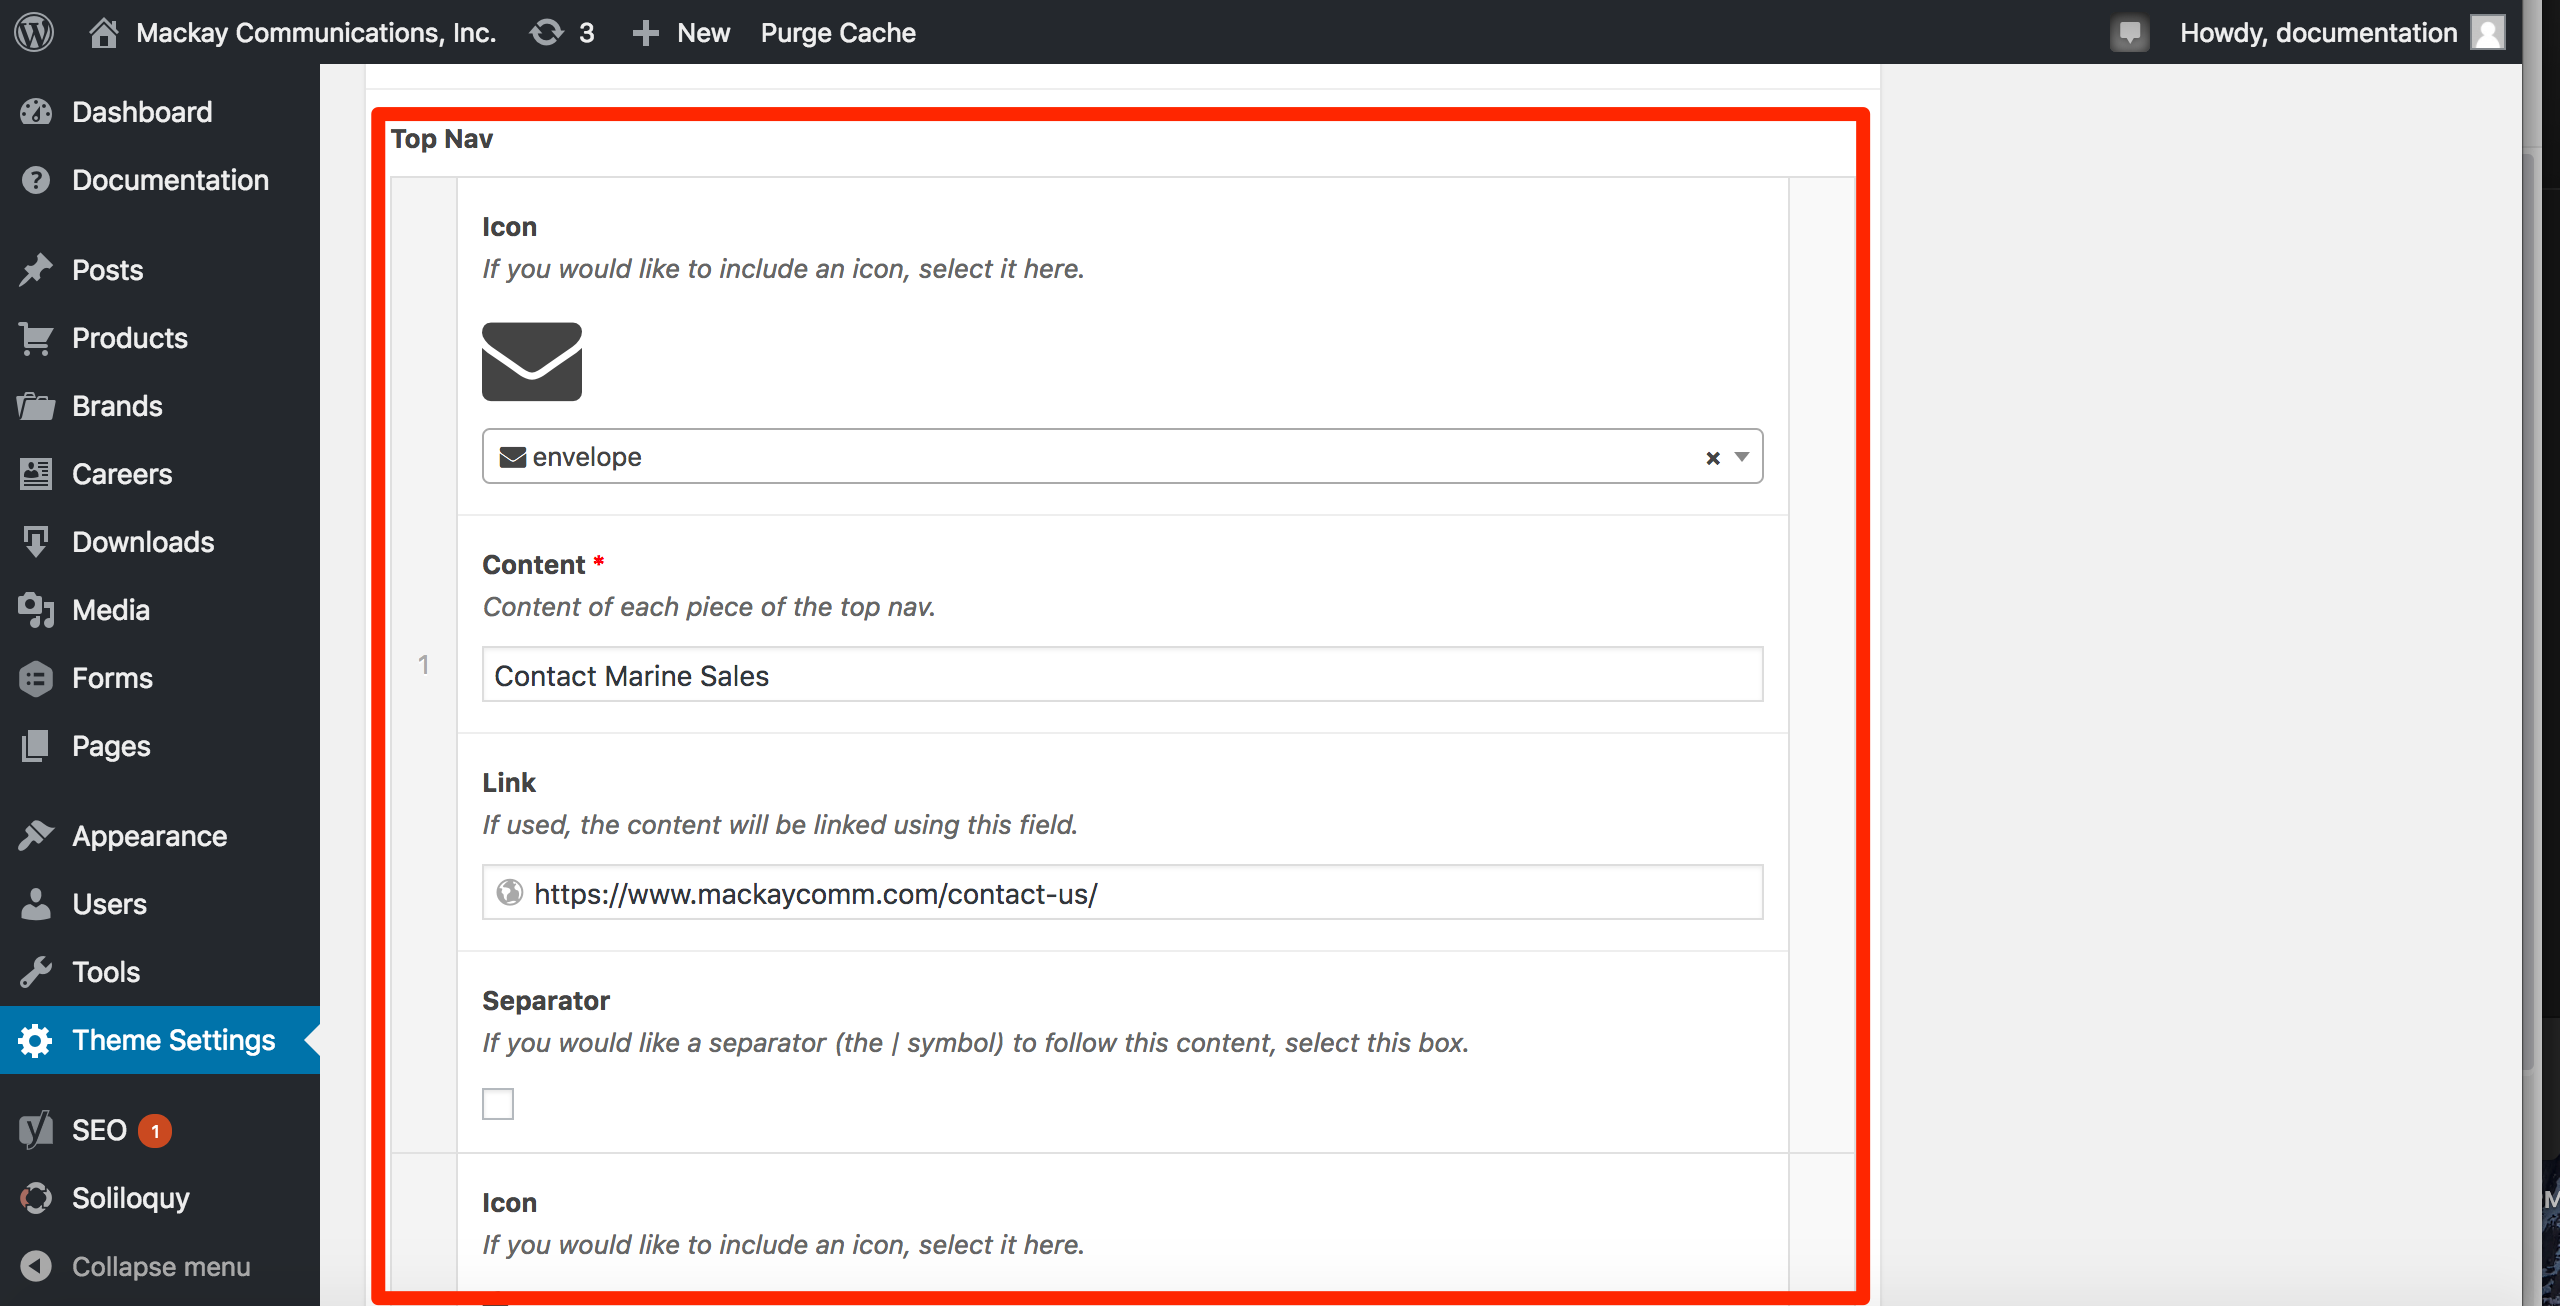
Task: Click the Dashboard gauge icon
Action: click(36, 112)
